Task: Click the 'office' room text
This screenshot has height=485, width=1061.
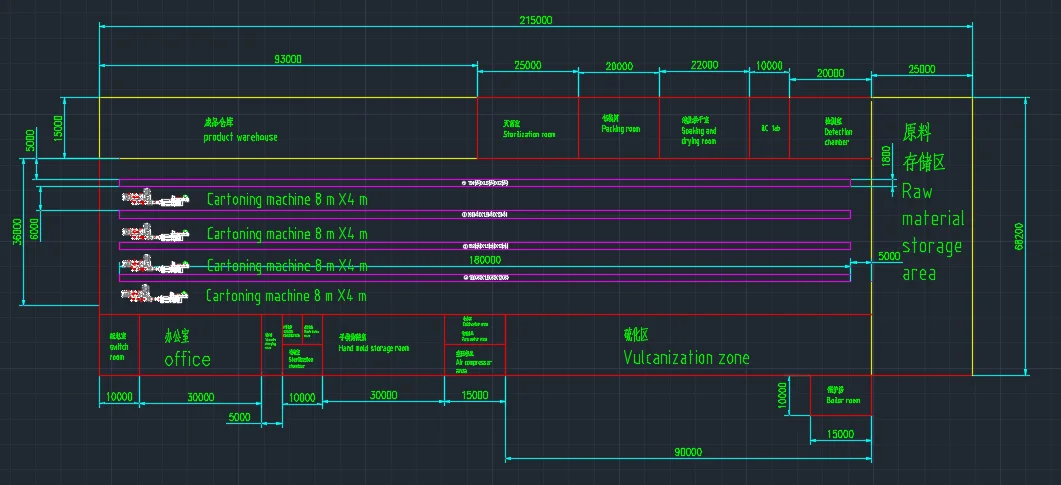Action: pos(188,359)
